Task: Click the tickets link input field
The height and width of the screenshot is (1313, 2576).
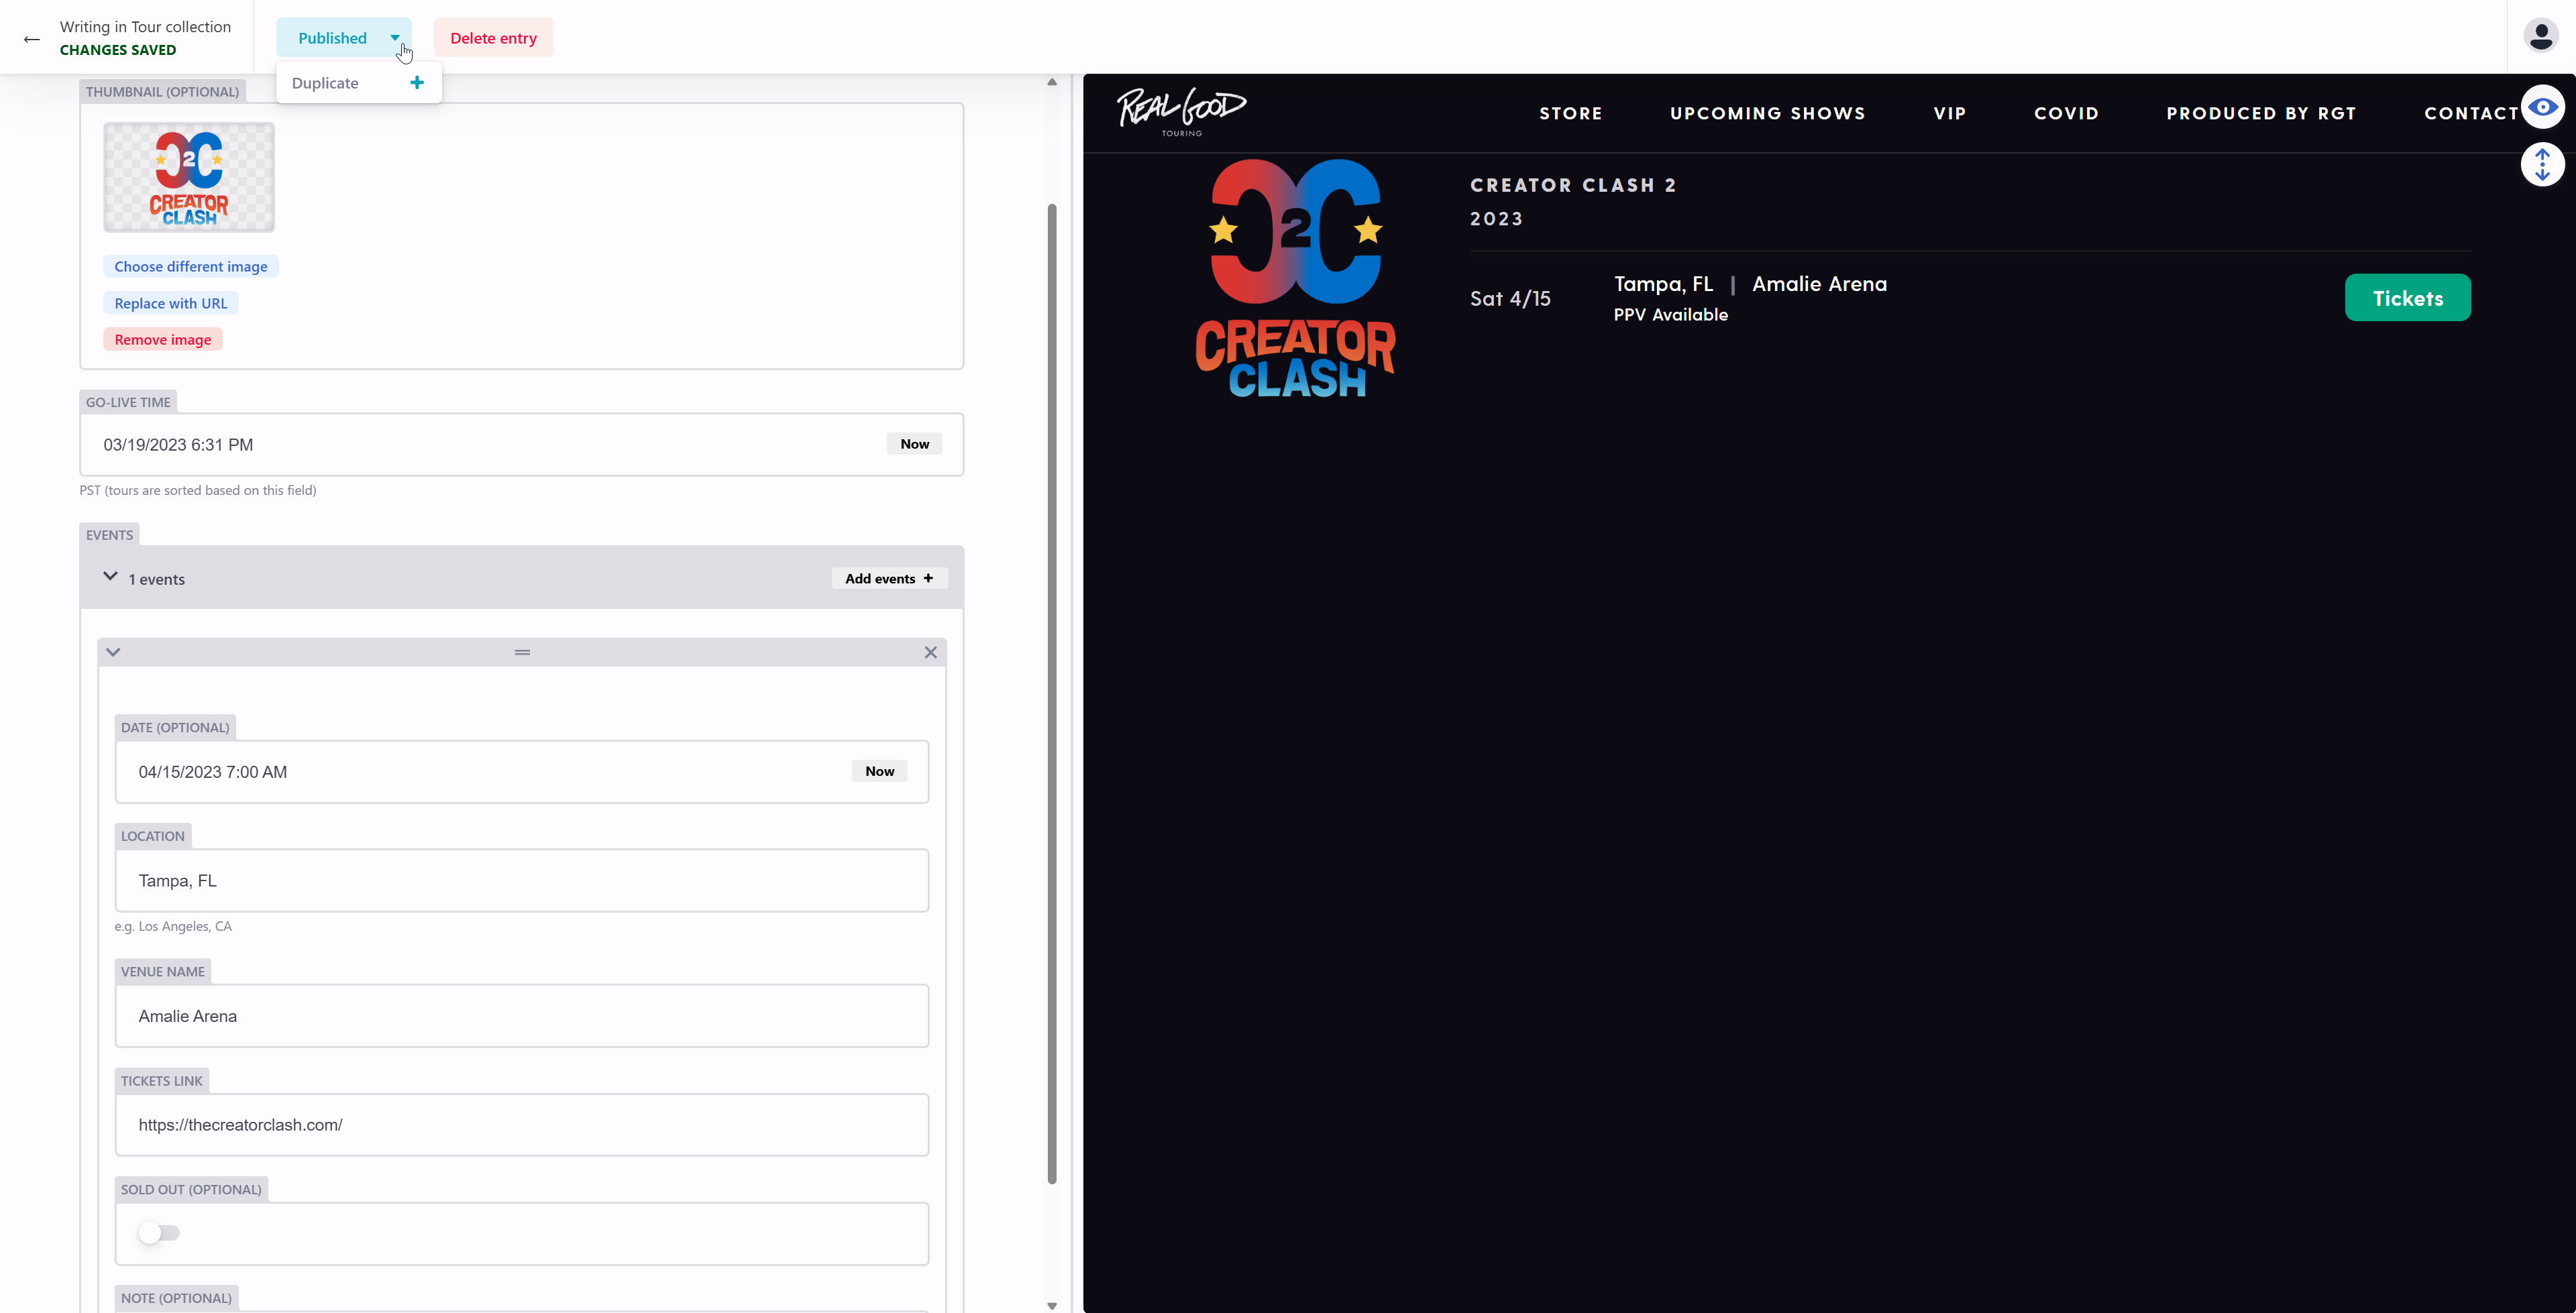Action: pyautogui.click(x=521, y=1124)
